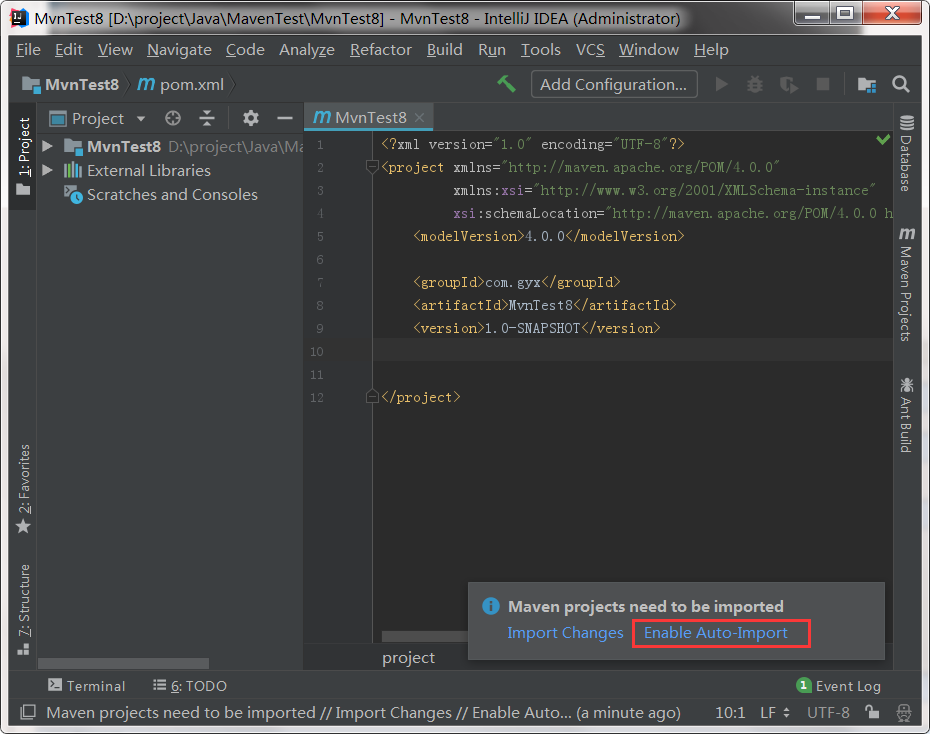Click Add Configuration... button
This screenshot has width=930, height=734.
(614, 84)
